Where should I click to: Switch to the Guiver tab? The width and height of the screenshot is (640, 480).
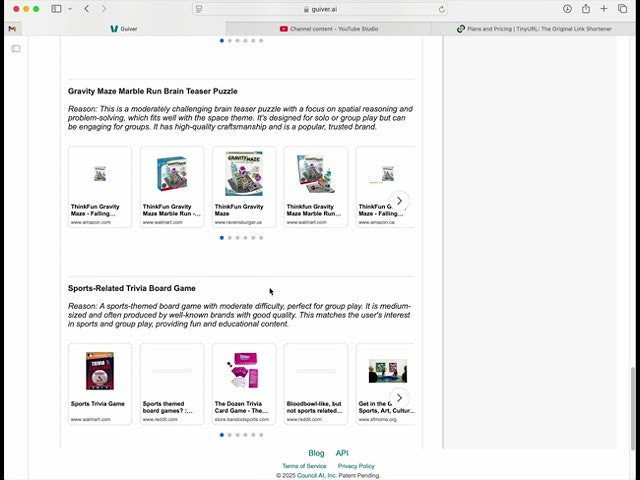(x=123, y=29)
